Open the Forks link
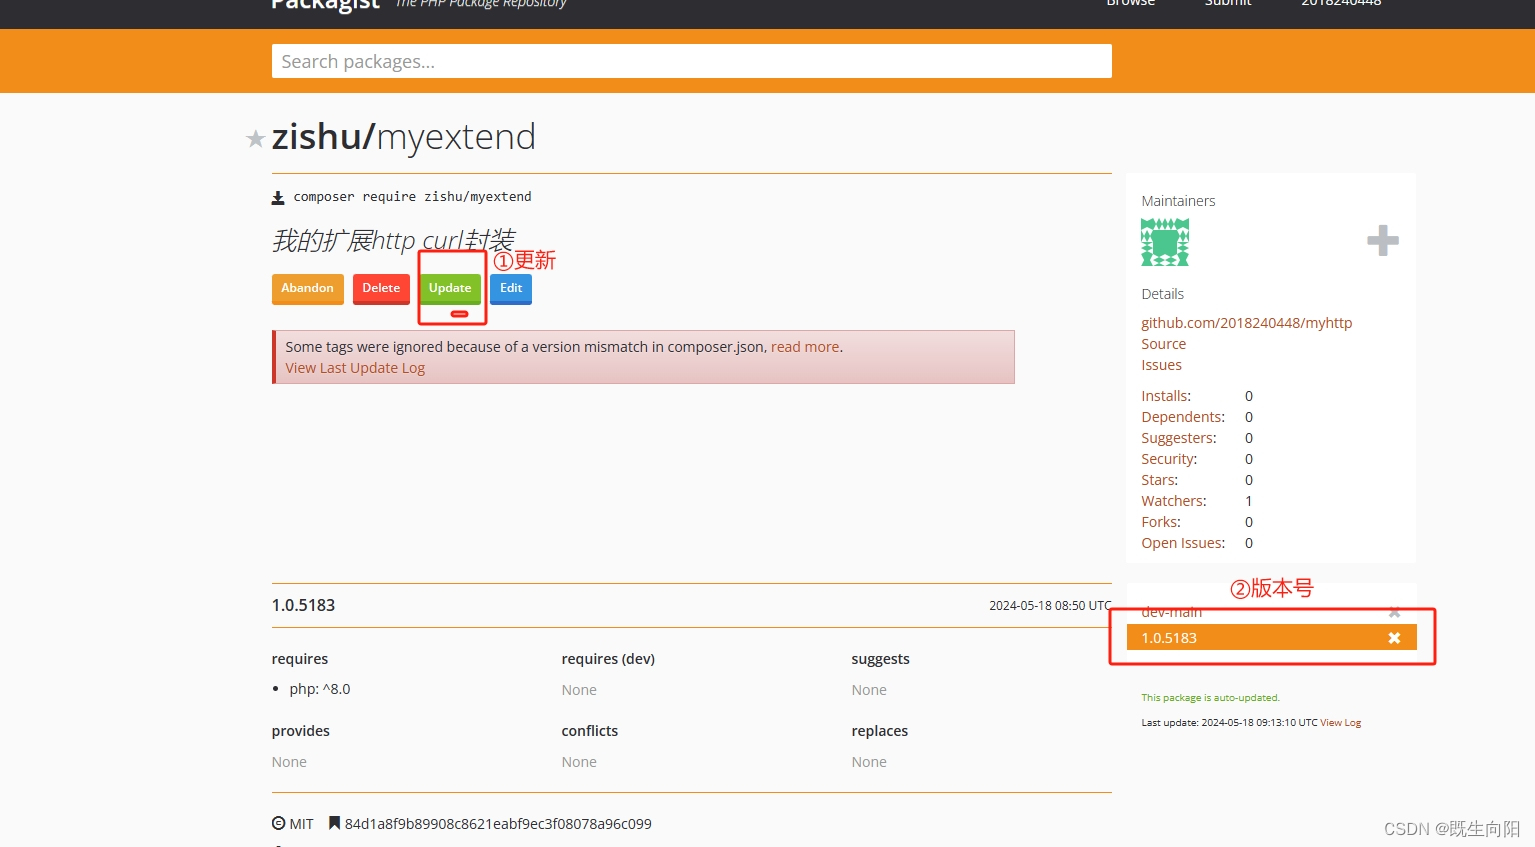The height and width of the screenshot is (847, 1535). pyautogui.click(x=1160, y=522)
